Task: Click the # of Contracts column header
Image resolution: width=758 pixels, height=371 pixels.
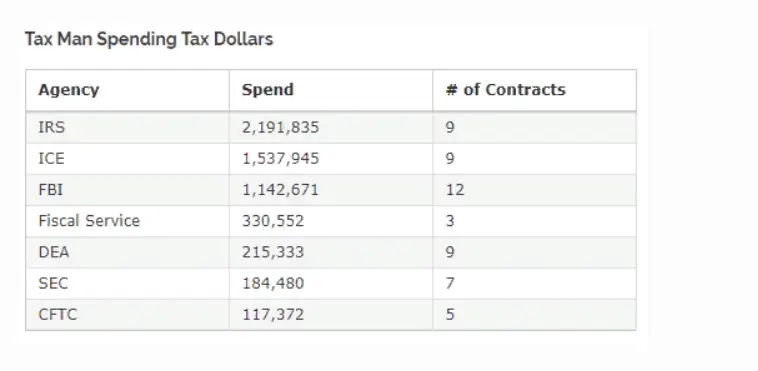Action: [505, 90]
